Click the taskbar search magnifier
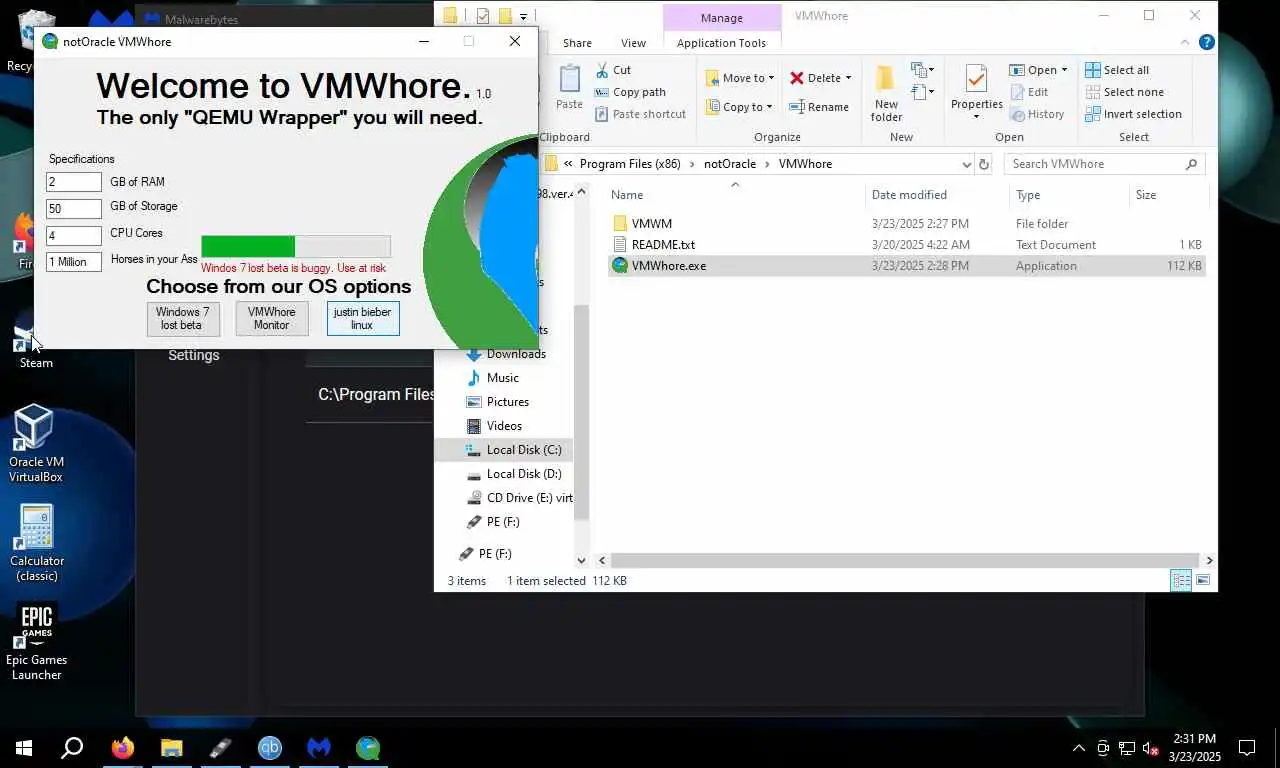The image size is (1280, 768). click(72, 748)
